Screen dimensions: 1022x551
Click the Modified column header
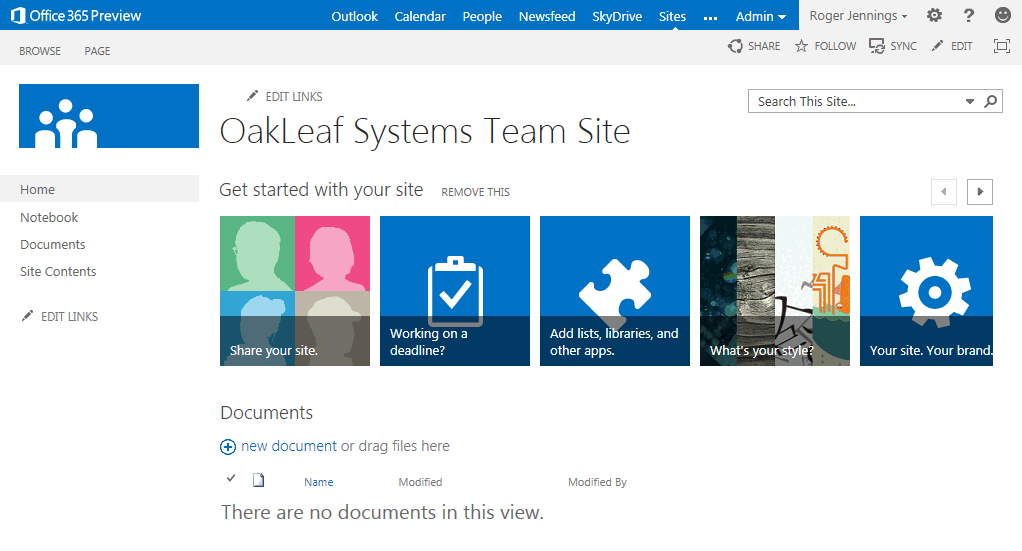pyautogui.click(x=420, y=482)
